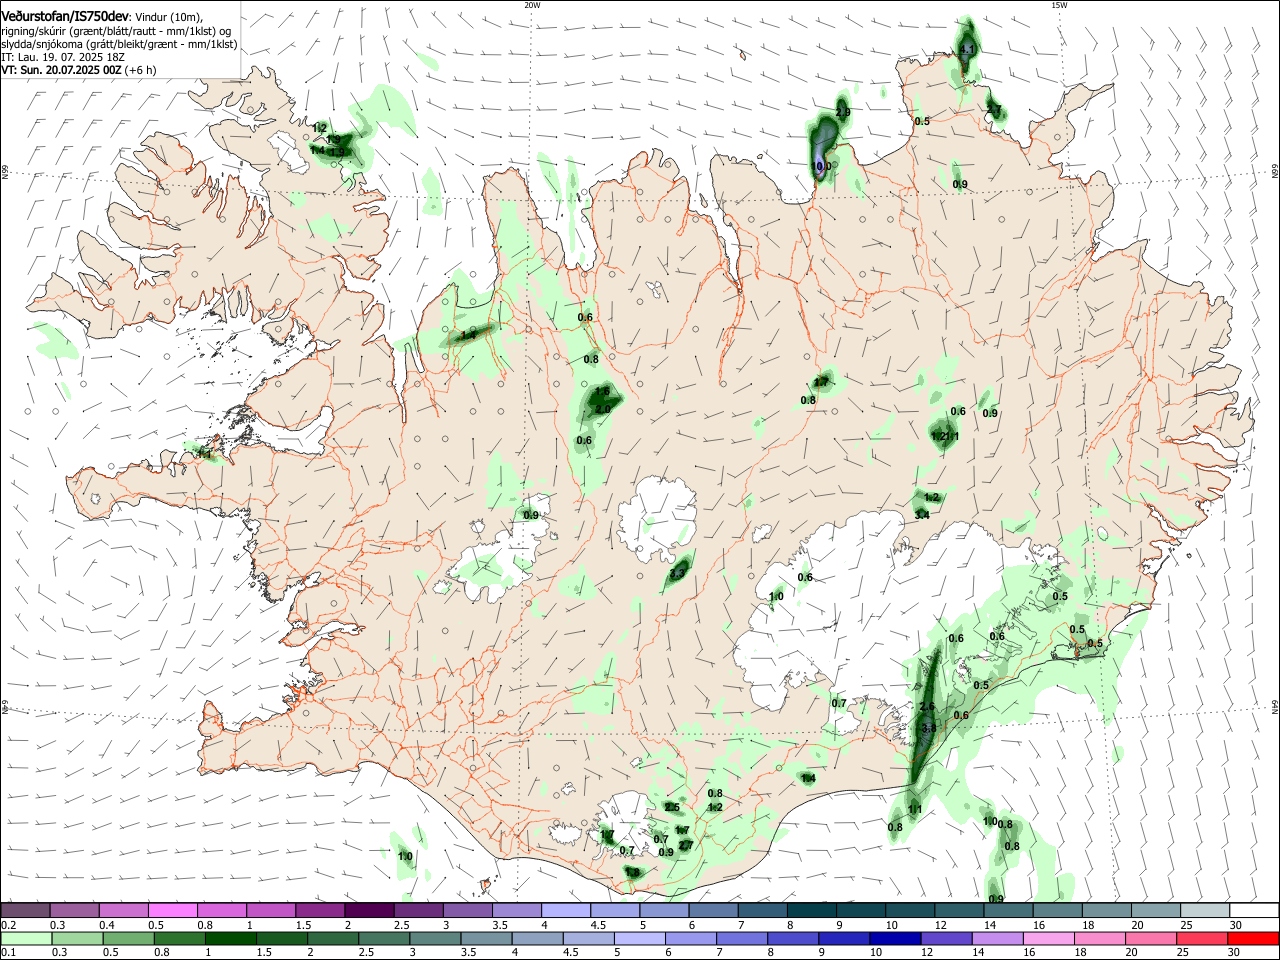
Task: Click the darkest purple swatch labeled 2 in the top row
Action: (369, 910)
